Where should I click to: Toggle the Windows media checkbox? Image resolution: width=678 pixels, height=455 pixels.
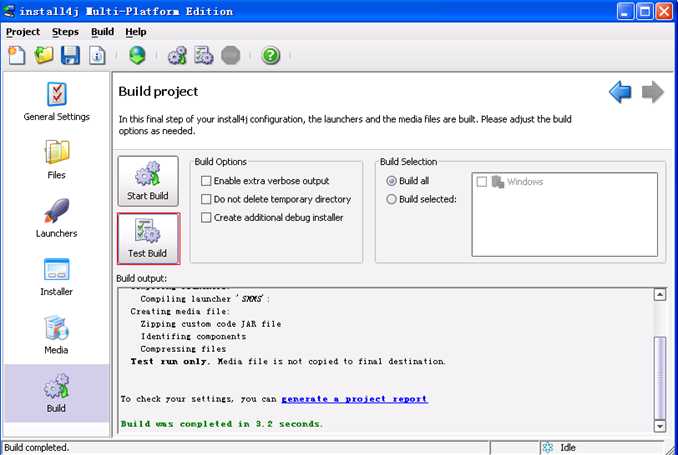(481, 182)
